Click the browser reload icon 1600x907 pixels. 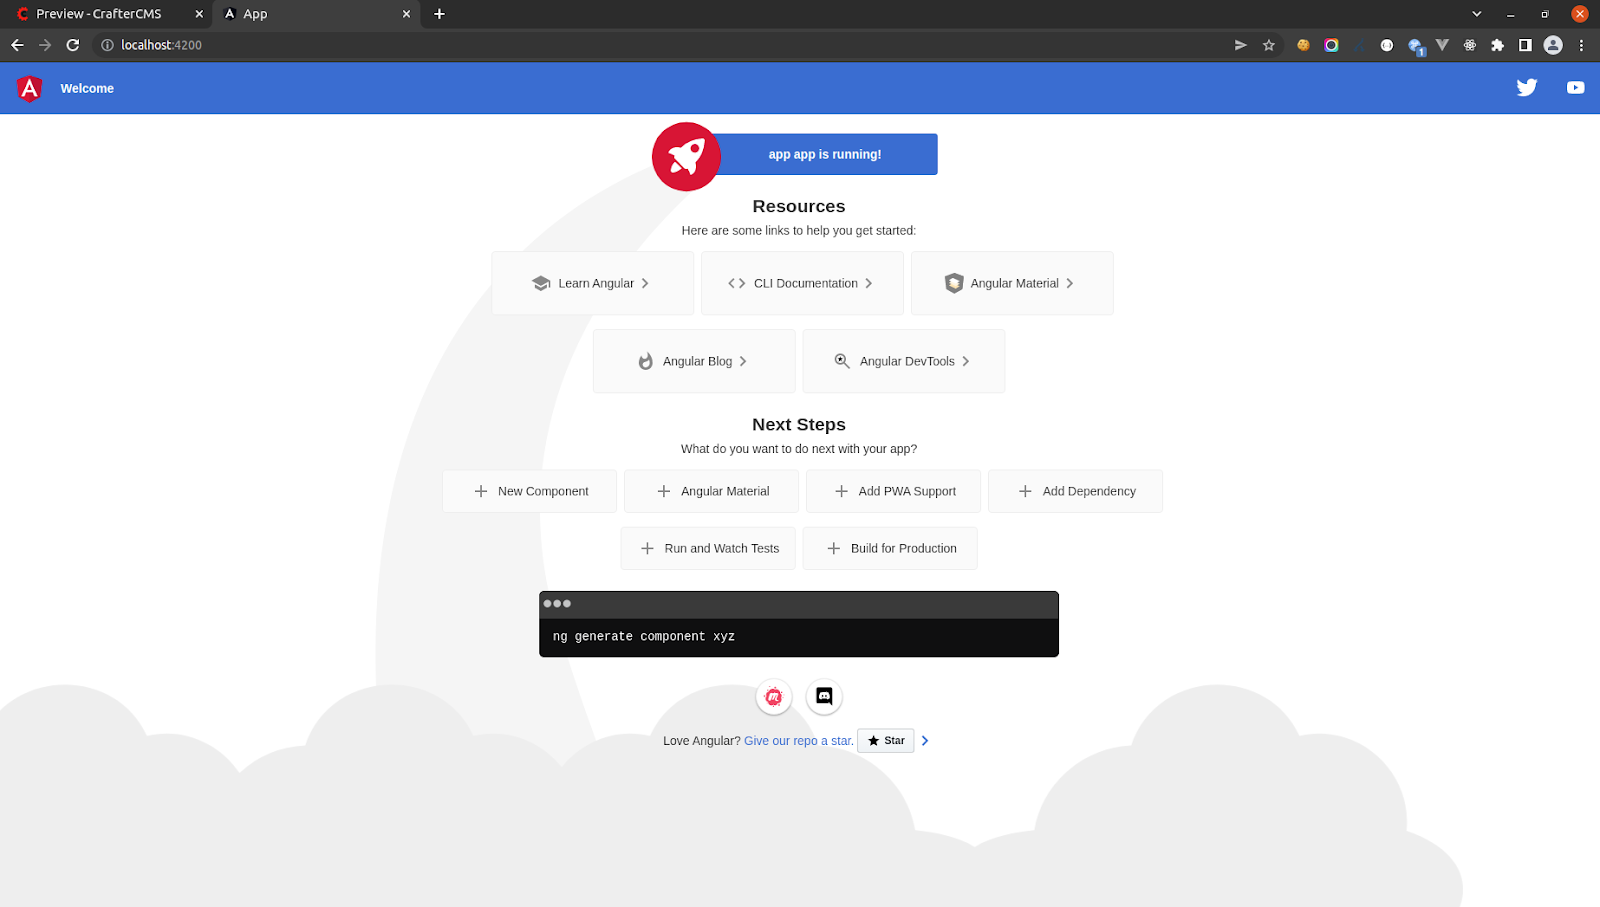(73, 45)
